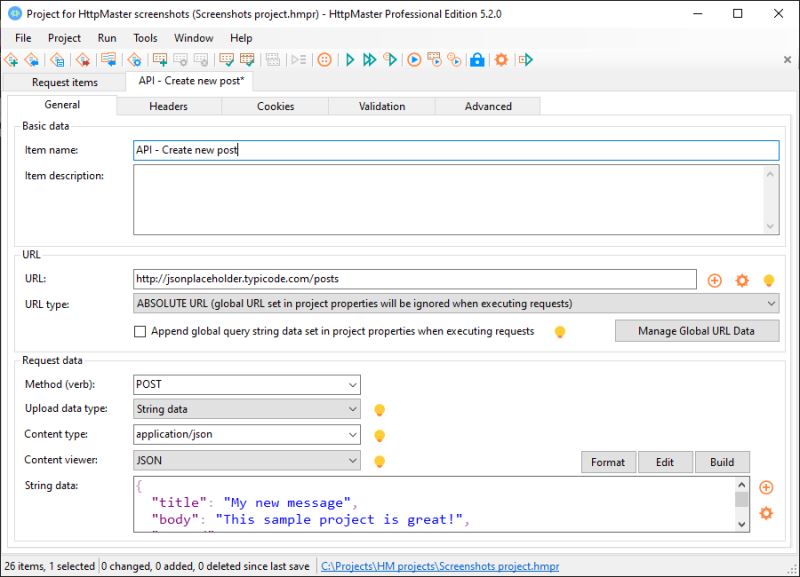Expand the Content type application/json dropdown
This screenshot has height=577, width=800.
(353, 435)
